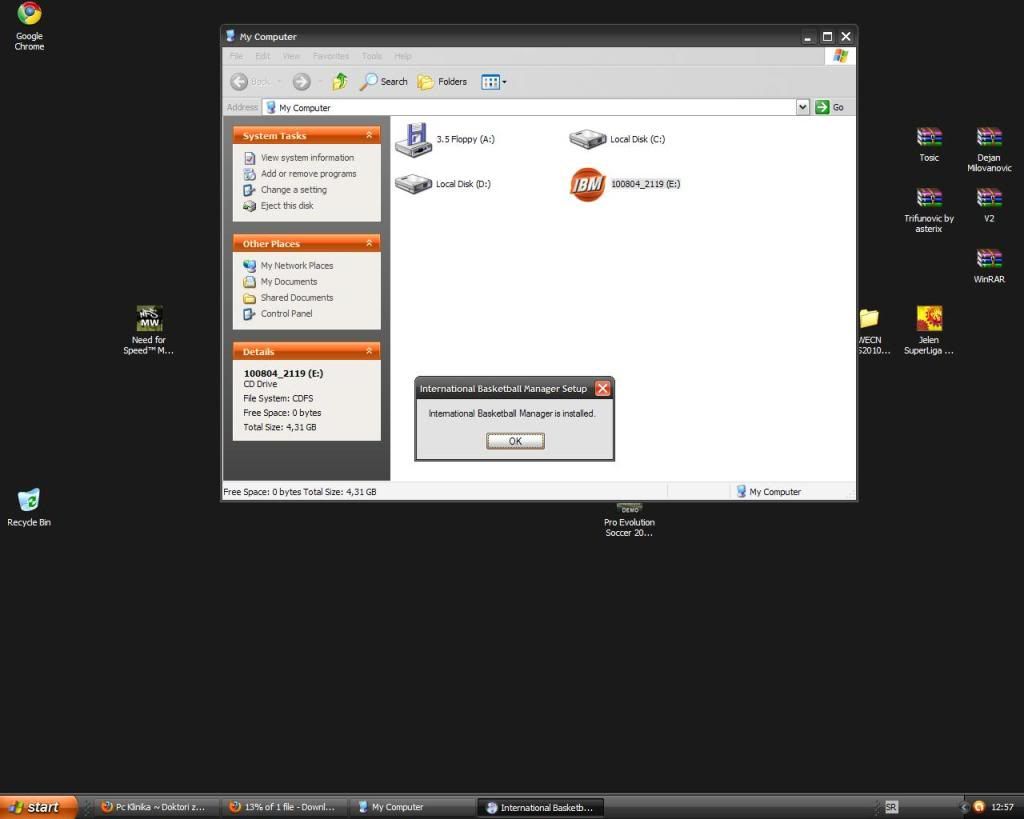Open the Views dropdown in the toolbar
Image resolution: width=1024 pixels, height=819 pixels.
pyautogui.click(x=494, y=82)
